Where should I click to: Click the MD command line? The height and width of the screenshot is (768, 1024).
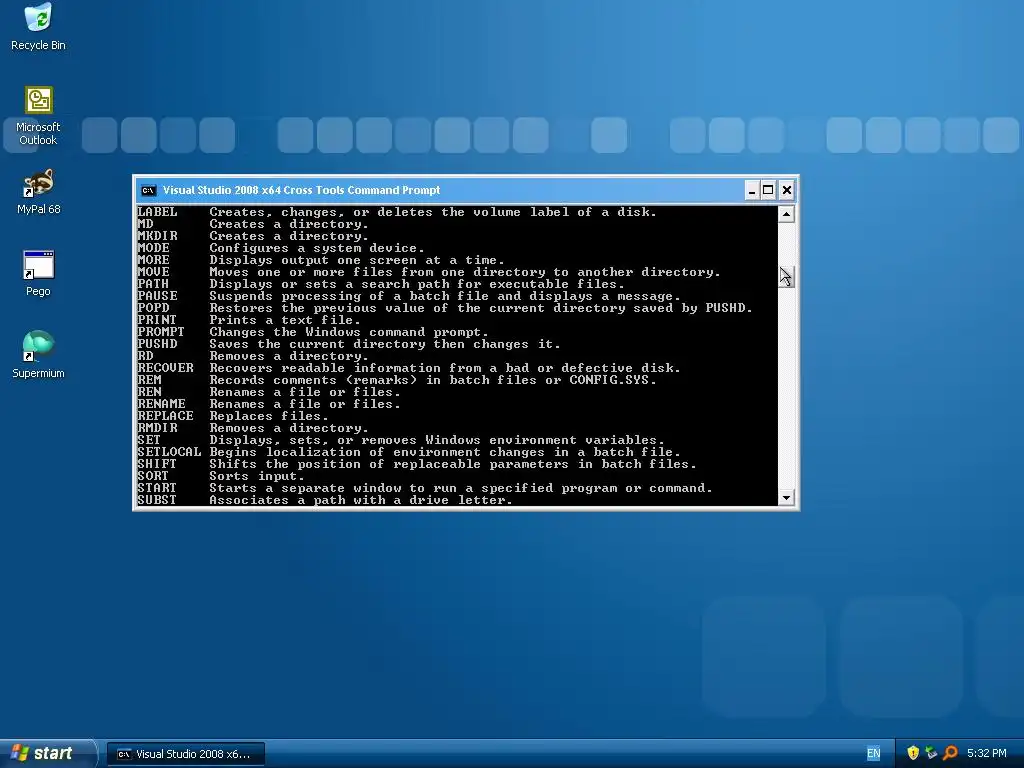pos(253,224)
